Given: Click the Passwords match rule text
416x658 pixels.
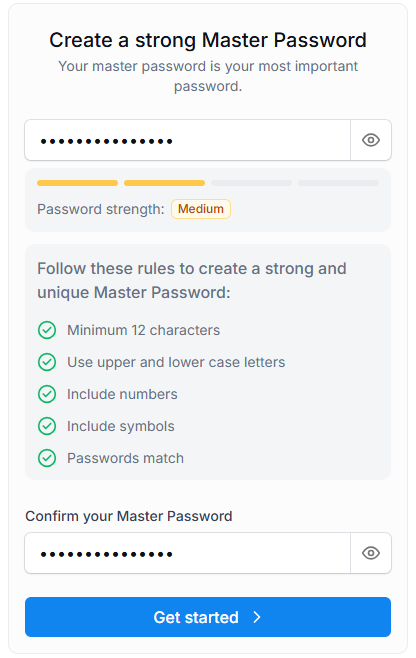Looking at the screenshot, I should point(126,458).
